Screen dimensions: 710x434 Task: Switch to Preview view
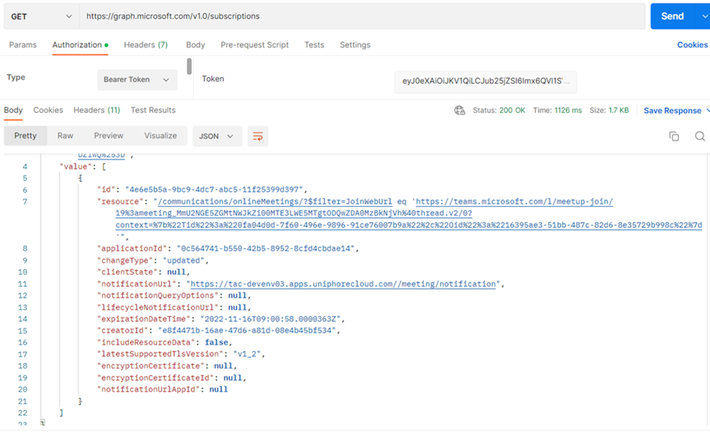(109, 136)
